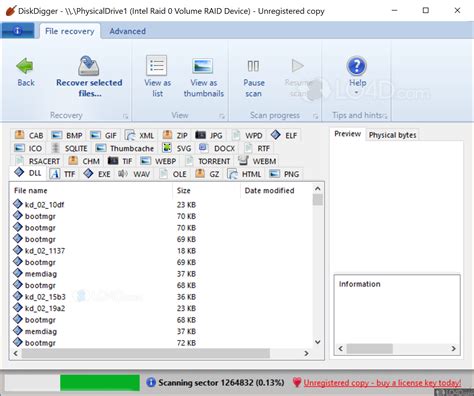This screenshot has width=474, height=396.
Task: Show the WAV file type tab
Action: 134,174
